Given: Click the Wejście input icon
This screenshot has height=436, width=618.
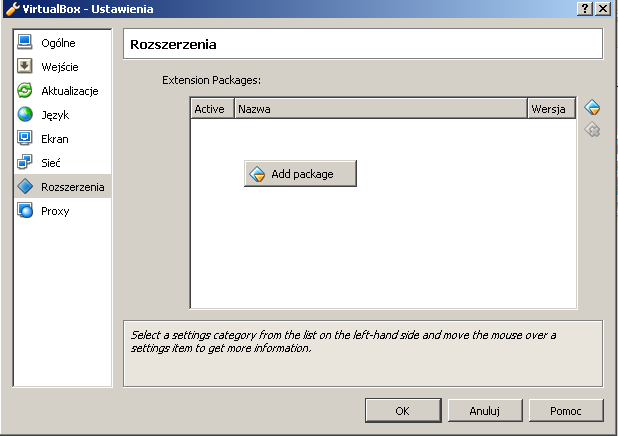Looking at the screenshot, I should tap(25, 66).
